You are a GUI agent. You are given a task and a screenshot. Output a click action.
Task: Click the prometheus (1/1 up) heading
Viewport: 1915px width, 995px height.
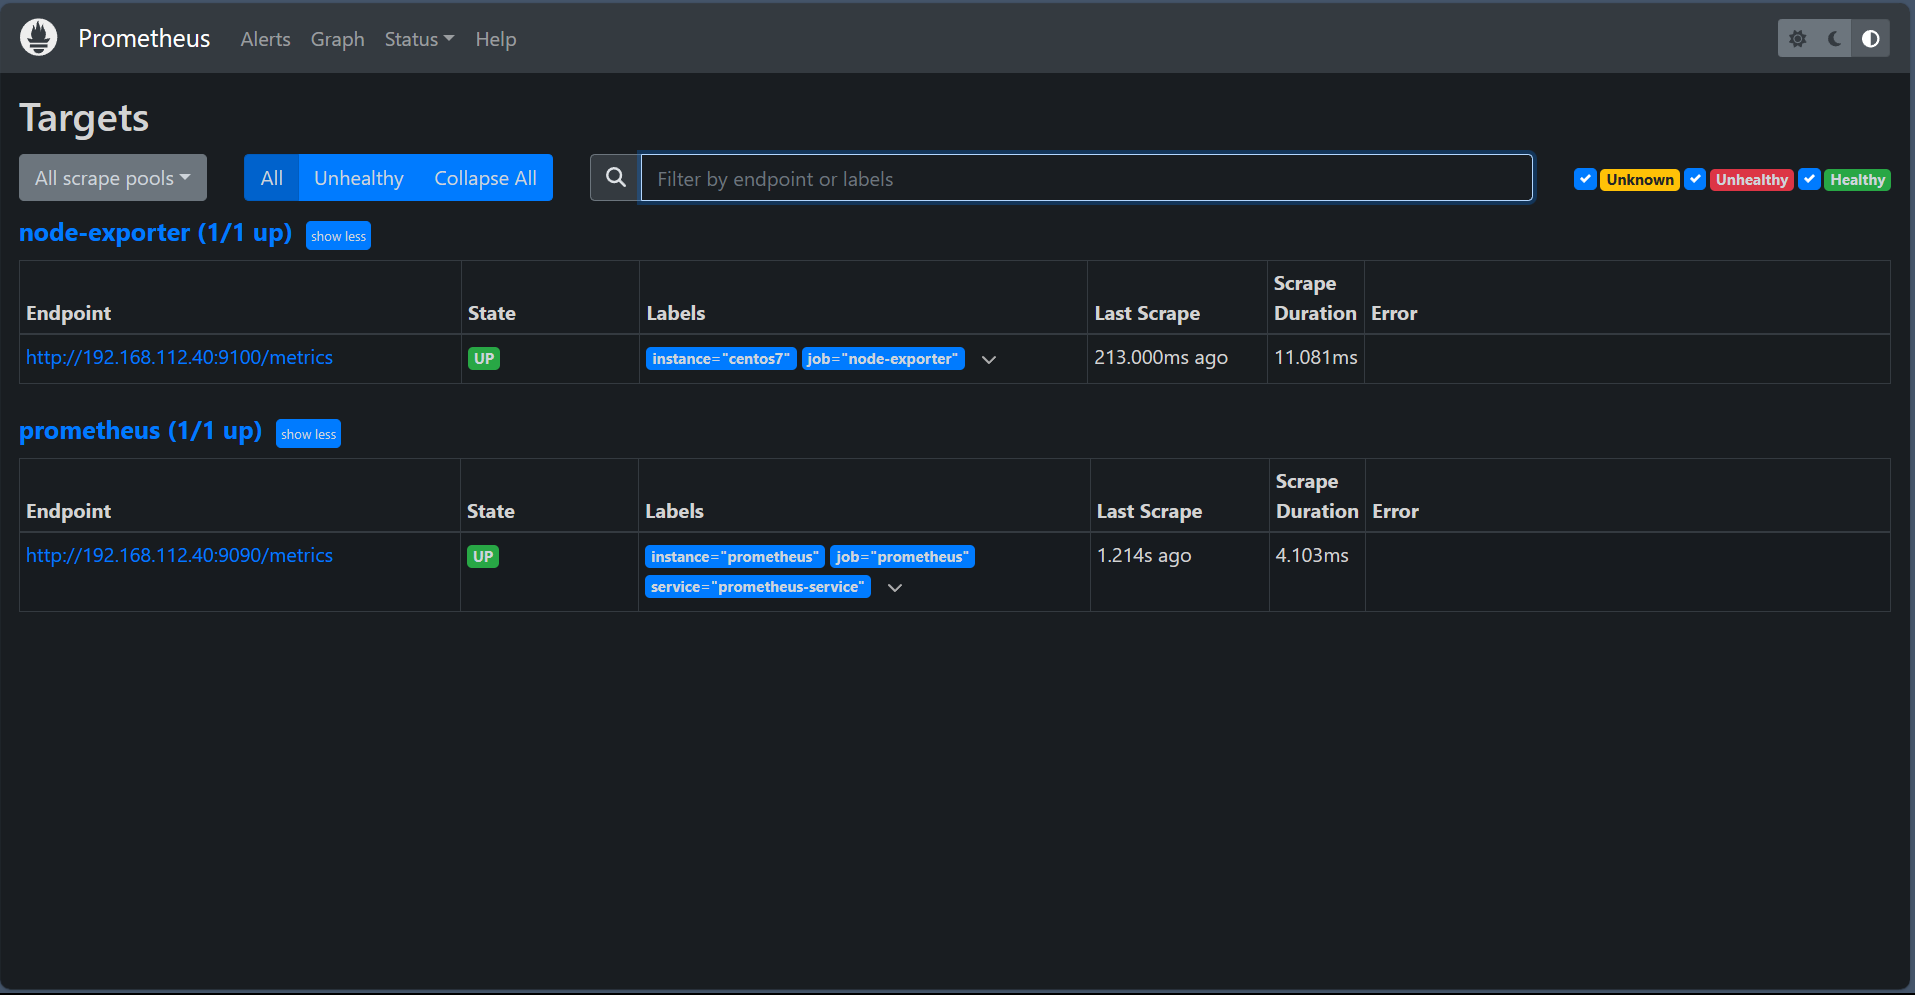[140, 431]
